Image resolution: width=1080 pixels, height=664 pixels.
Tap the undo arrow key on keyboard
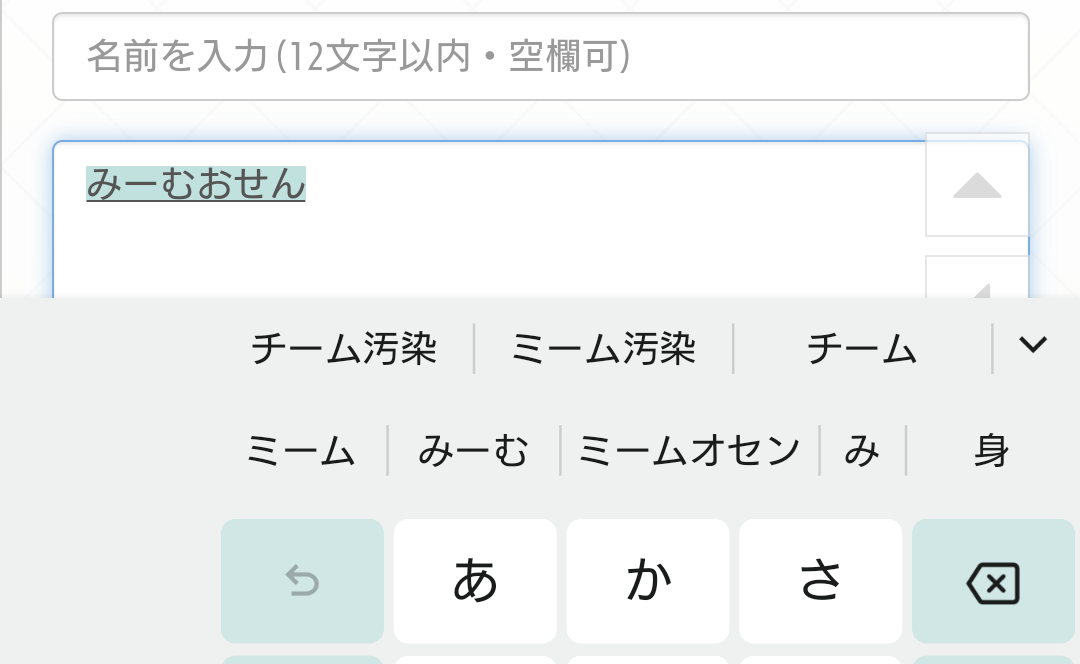pyautogui.click(x=302, y=581)
